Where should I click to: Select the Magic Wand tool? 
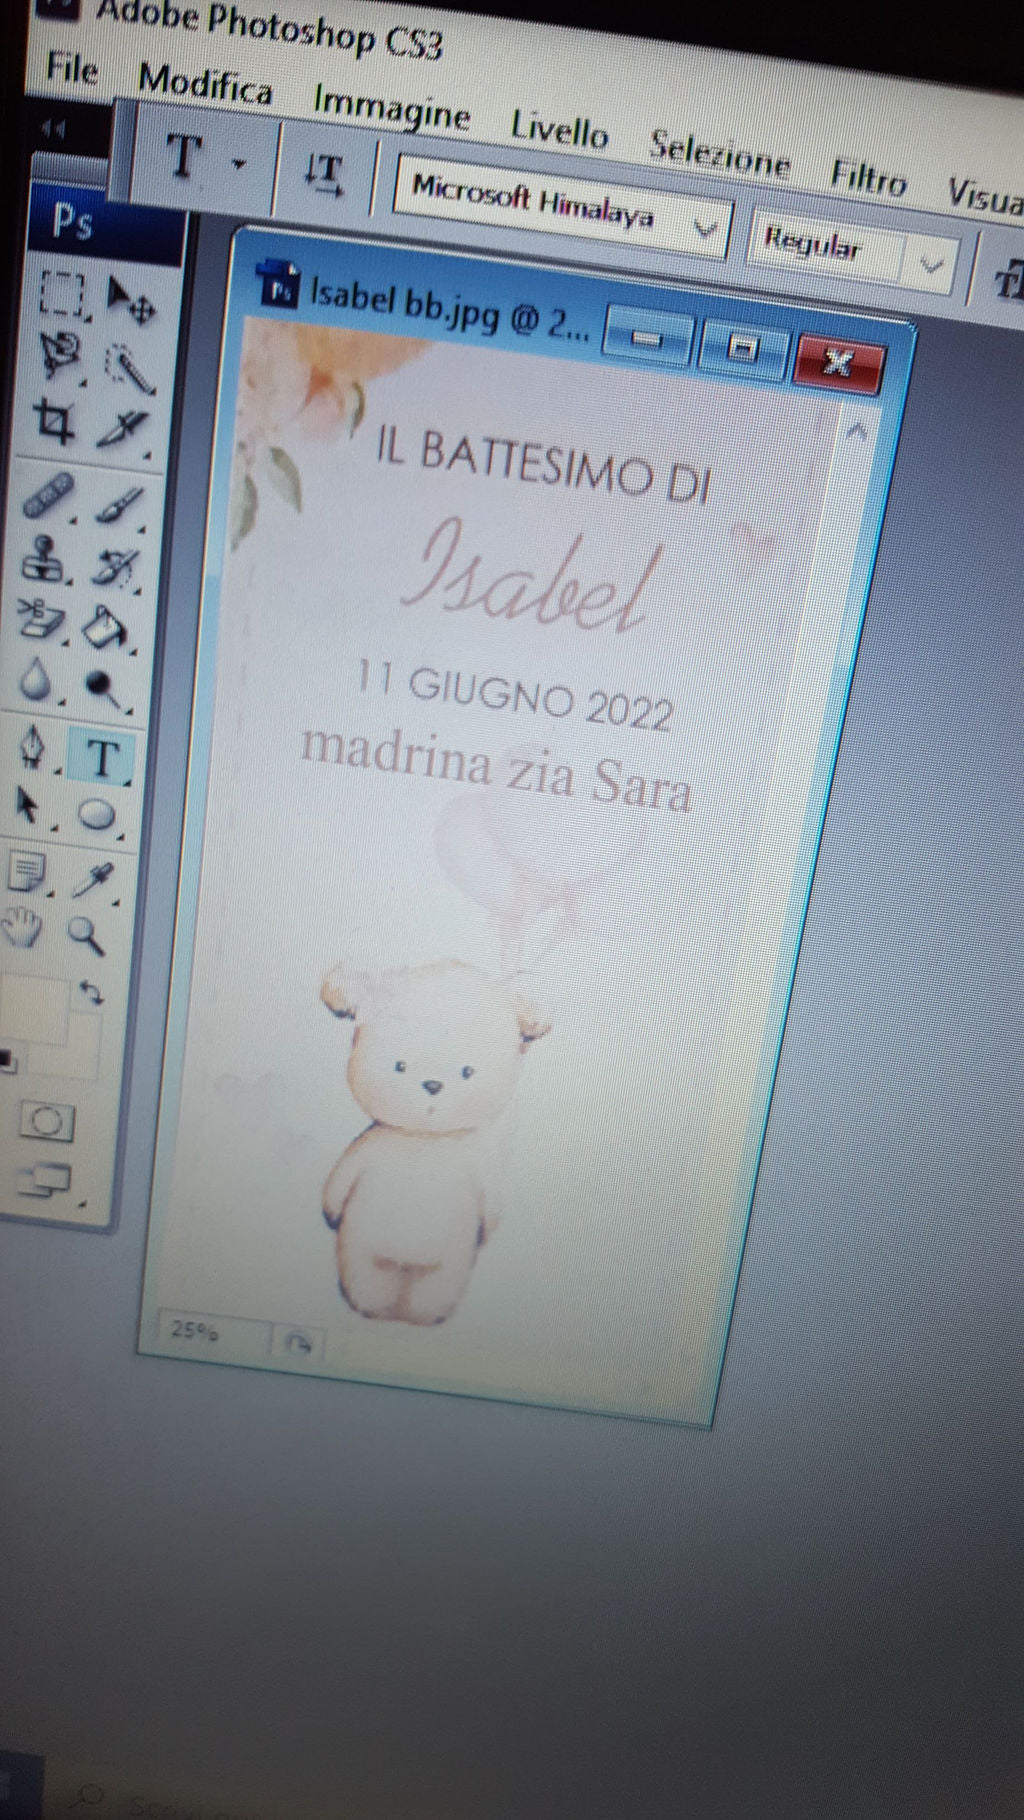[x=129, y=368]
